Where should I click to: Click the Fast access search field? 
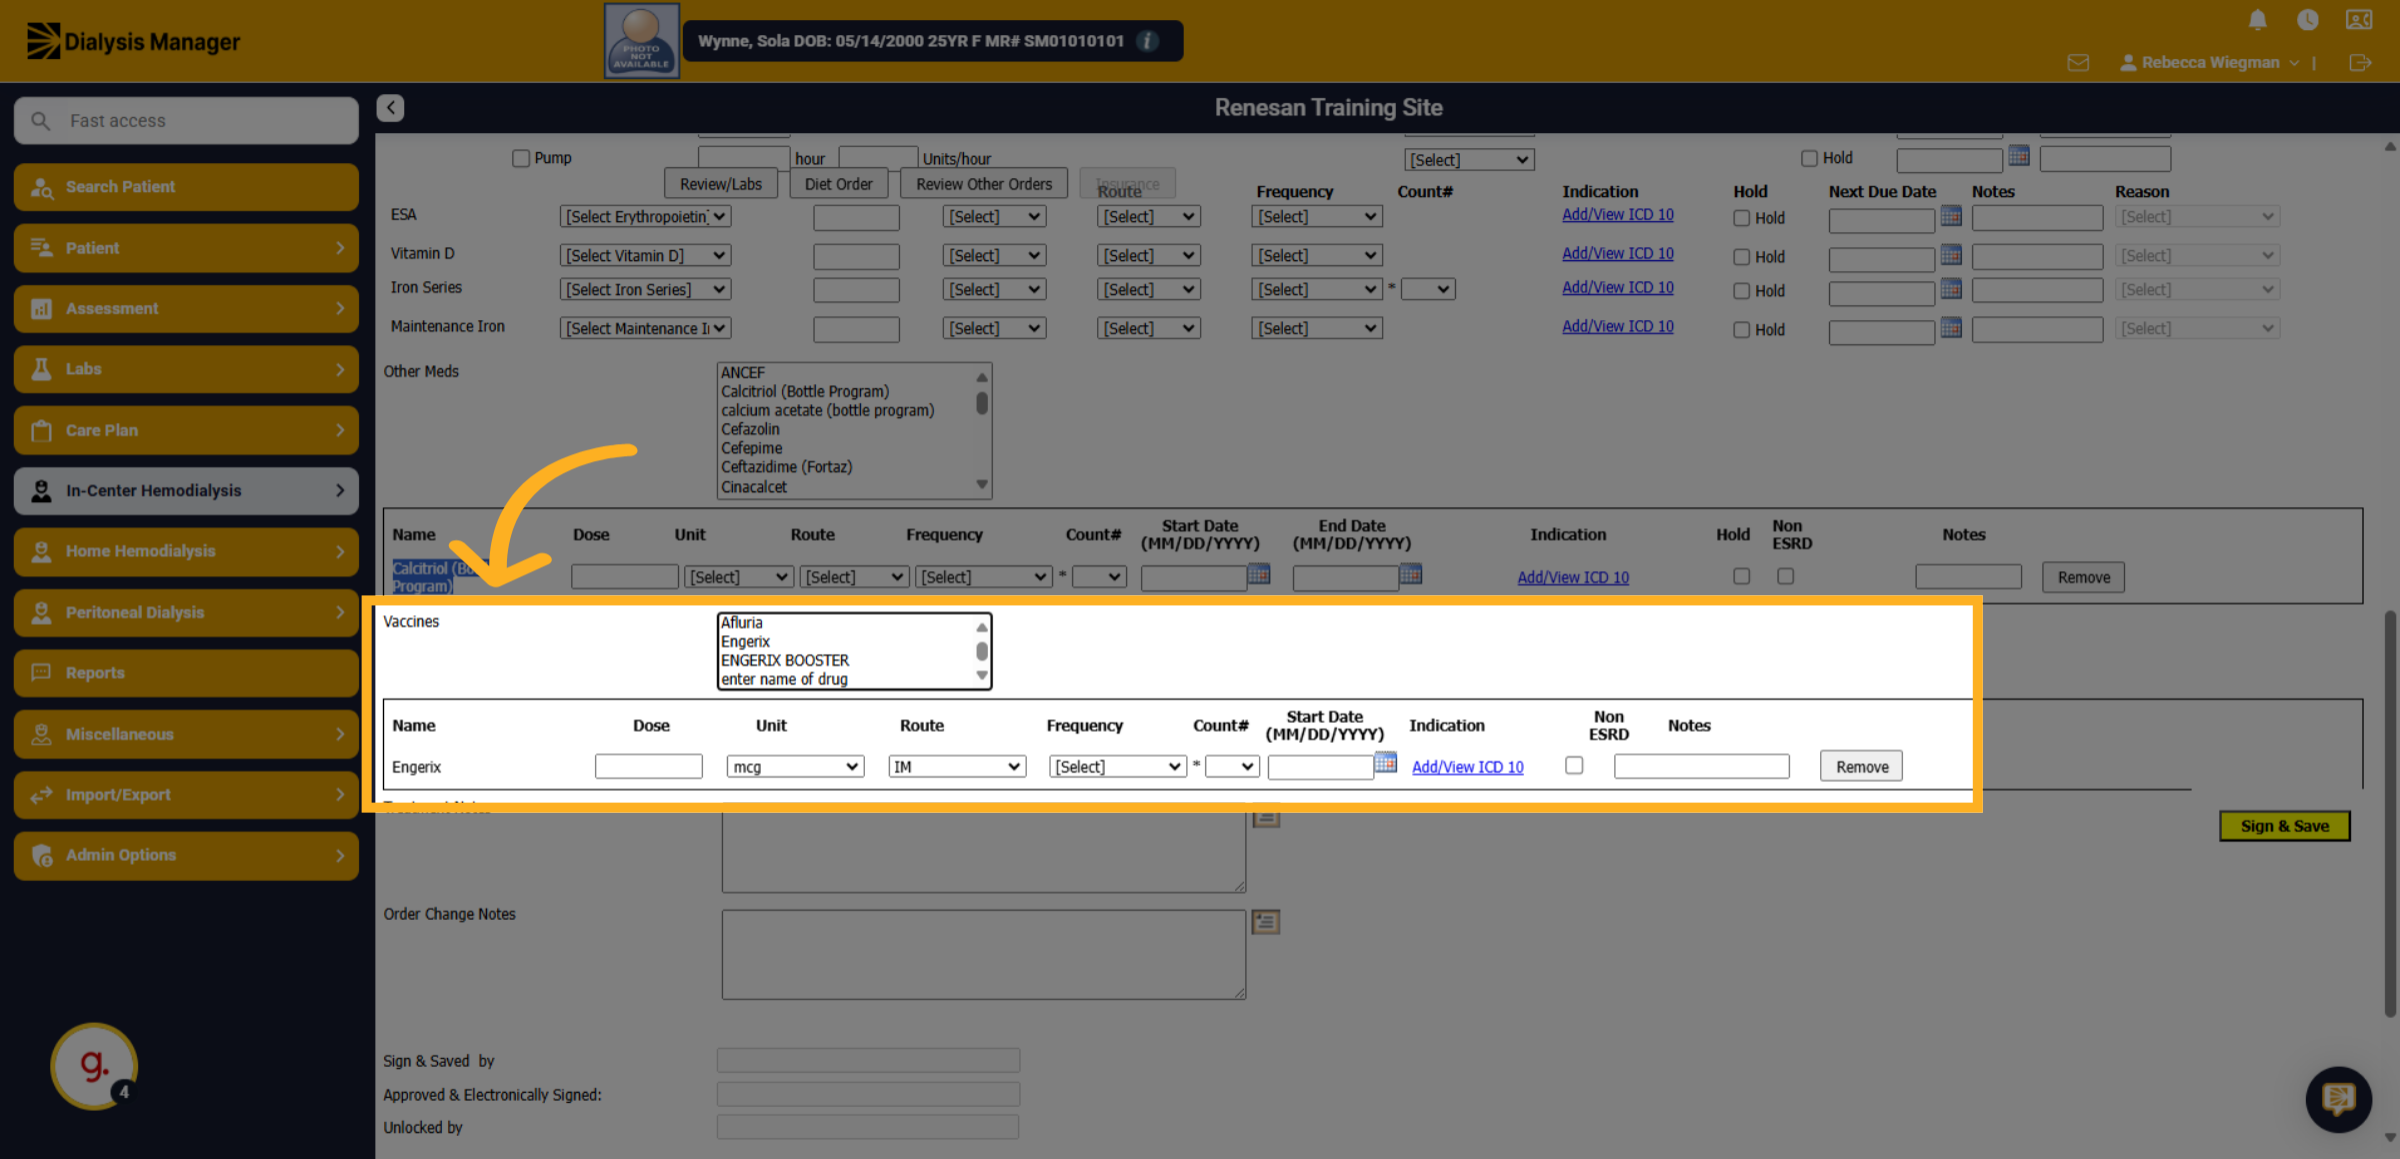pyautogui.click(x=186, y=121)
